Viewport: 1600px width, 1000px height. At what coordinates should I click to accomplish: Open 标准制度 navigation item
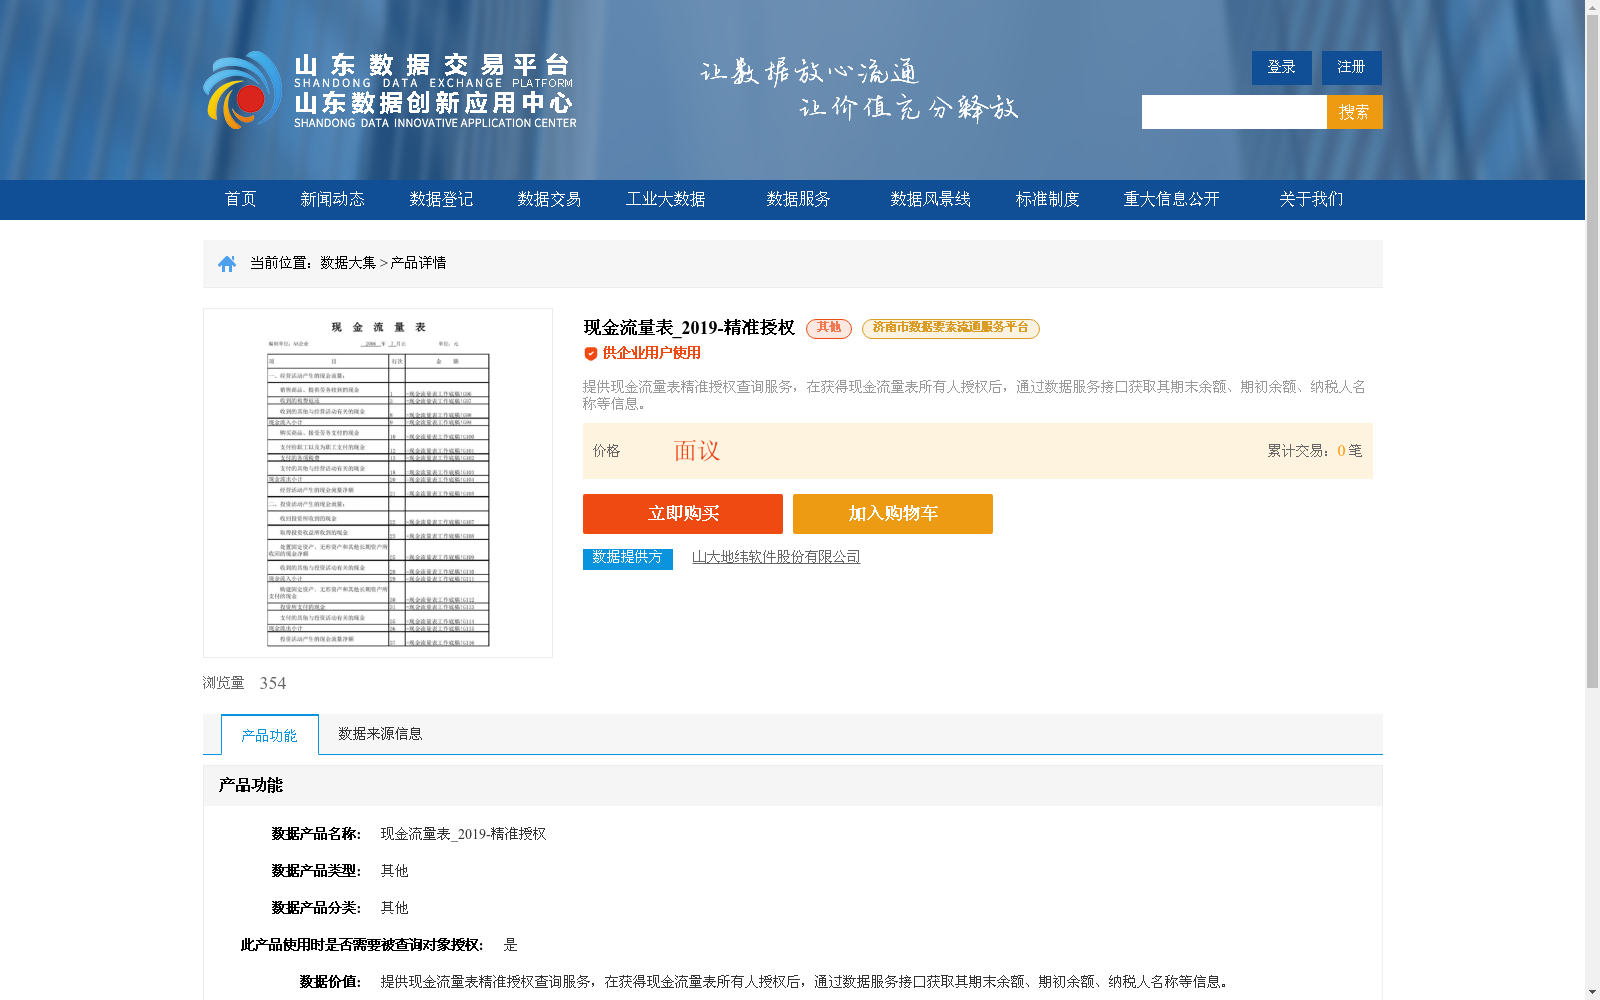click(1048, 199)
